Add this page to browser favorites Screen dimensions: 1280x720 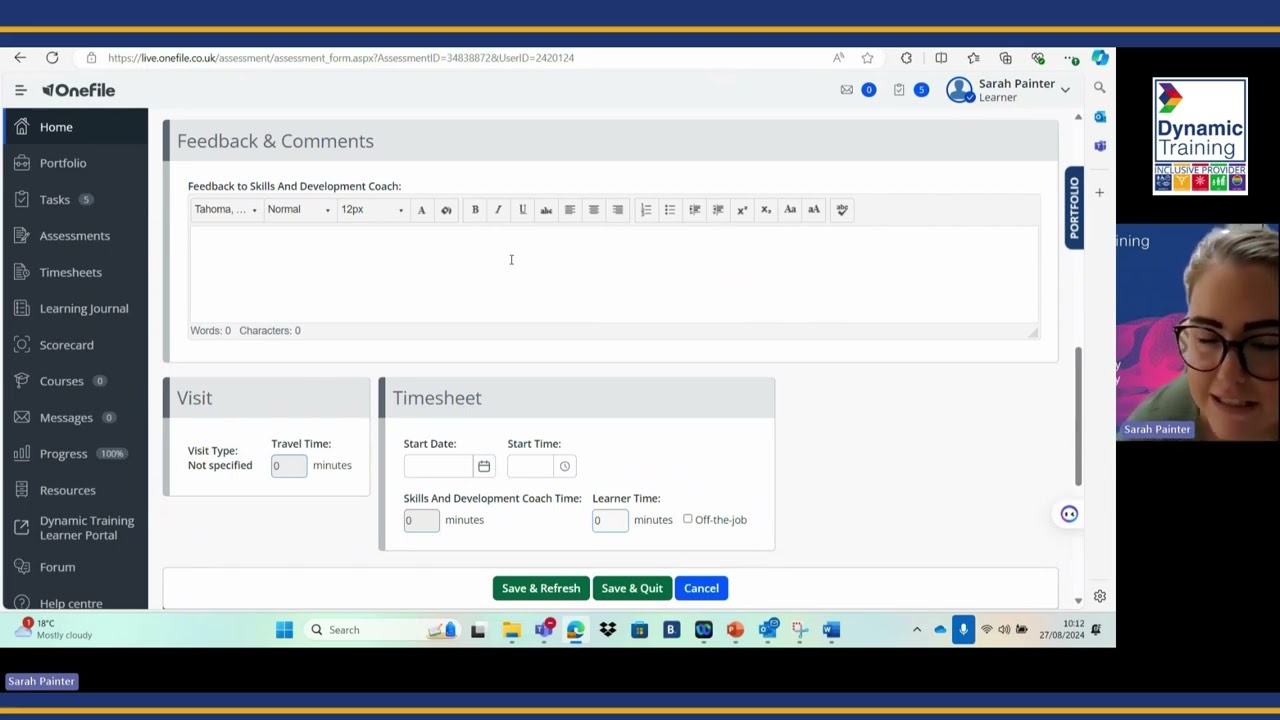(x=867, y=58)
